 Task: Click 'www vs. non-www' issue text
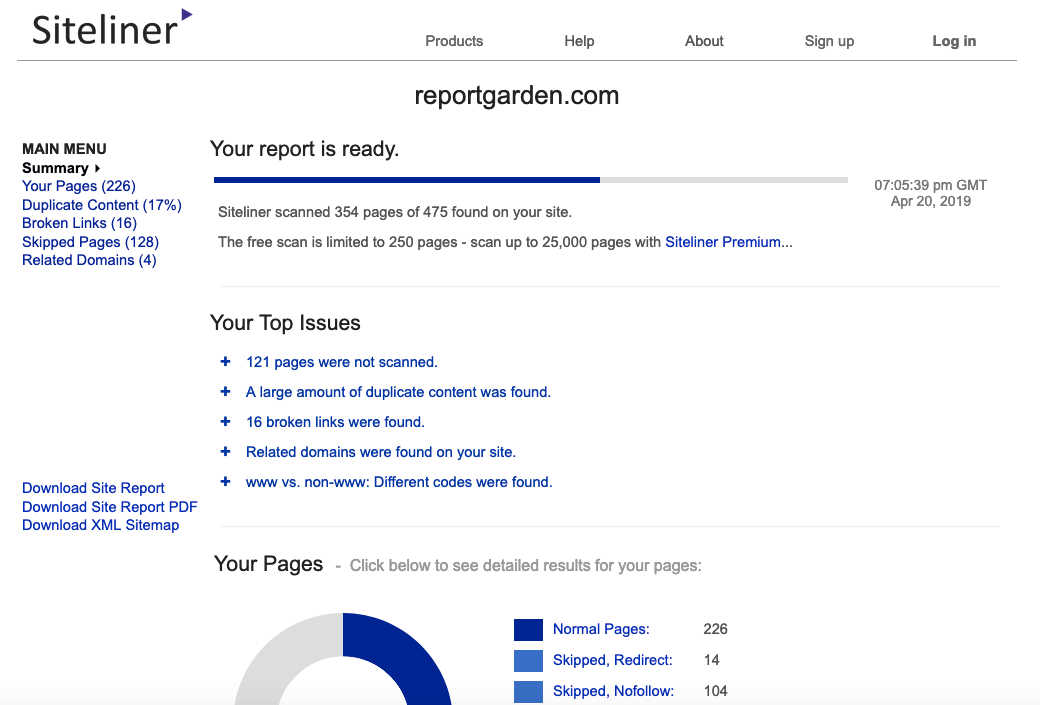(399, 481)
